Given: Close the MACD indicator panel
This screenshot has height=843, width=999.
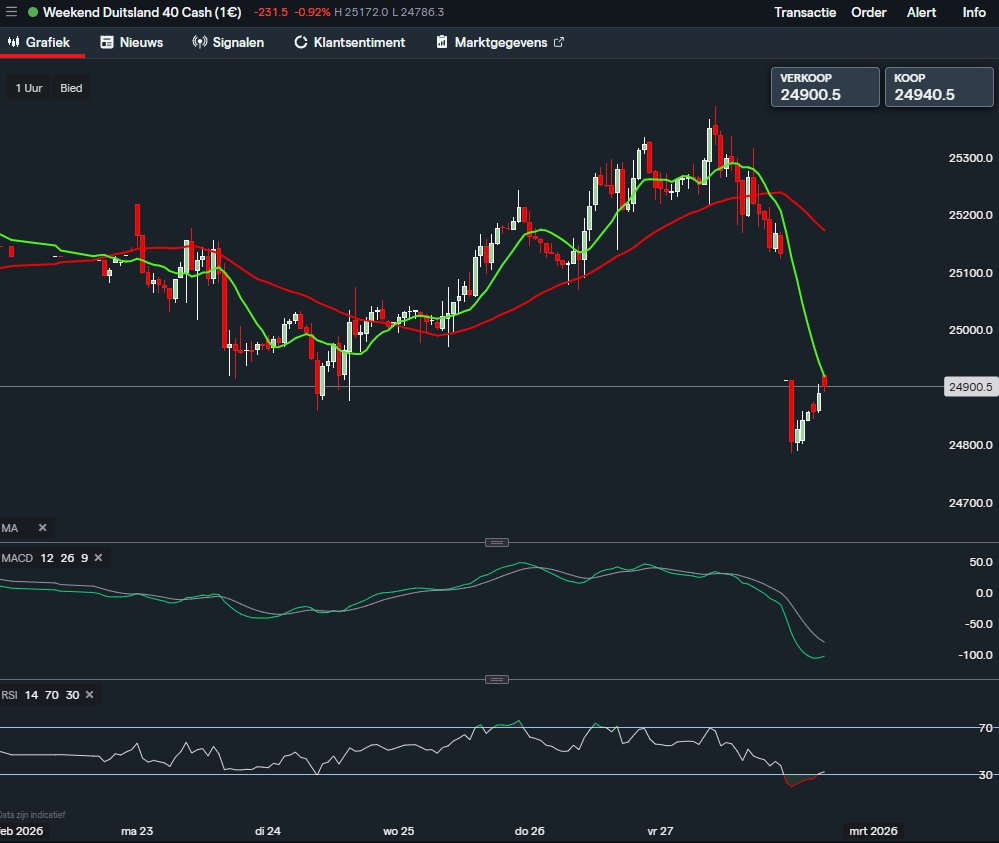Looking at the screenshot, I should [x=98, y=558].
